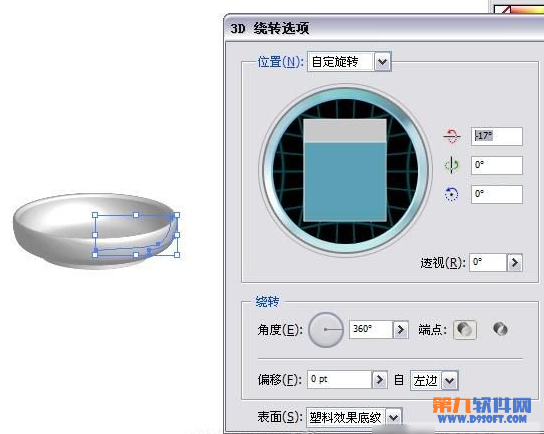Screen dimensions: 544x434
Task: Click the Y-axis rotation icon
Action: click(x=451, y=165)
